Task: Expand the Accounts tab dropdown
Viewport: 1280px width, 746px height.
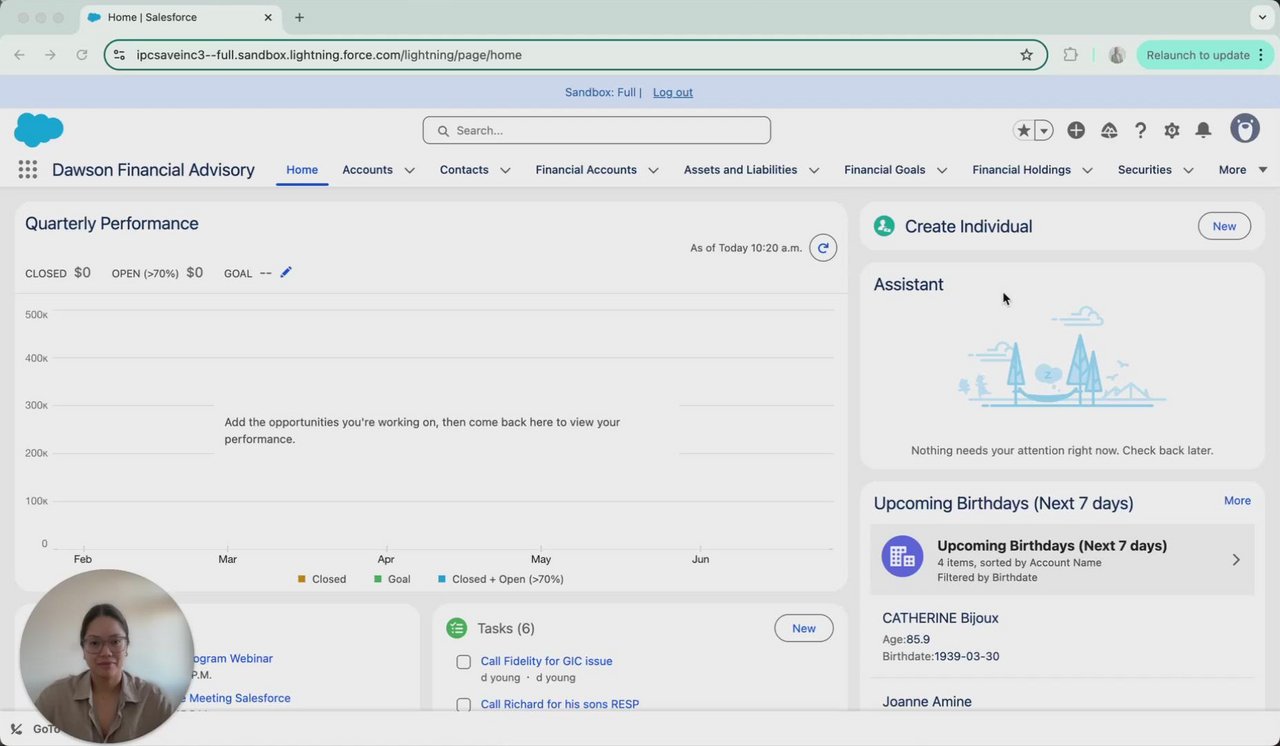Action: point(409,170)
